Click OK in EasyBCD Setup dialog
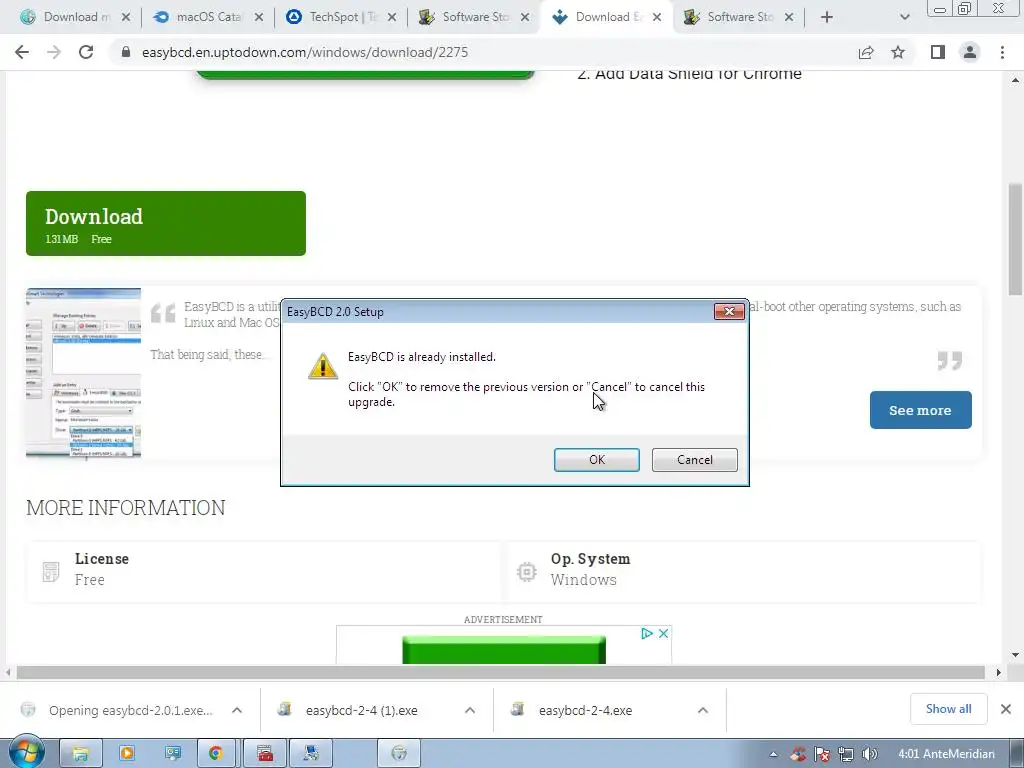The width and height of the screenshot is (1024, 768). tap(596, 460)
